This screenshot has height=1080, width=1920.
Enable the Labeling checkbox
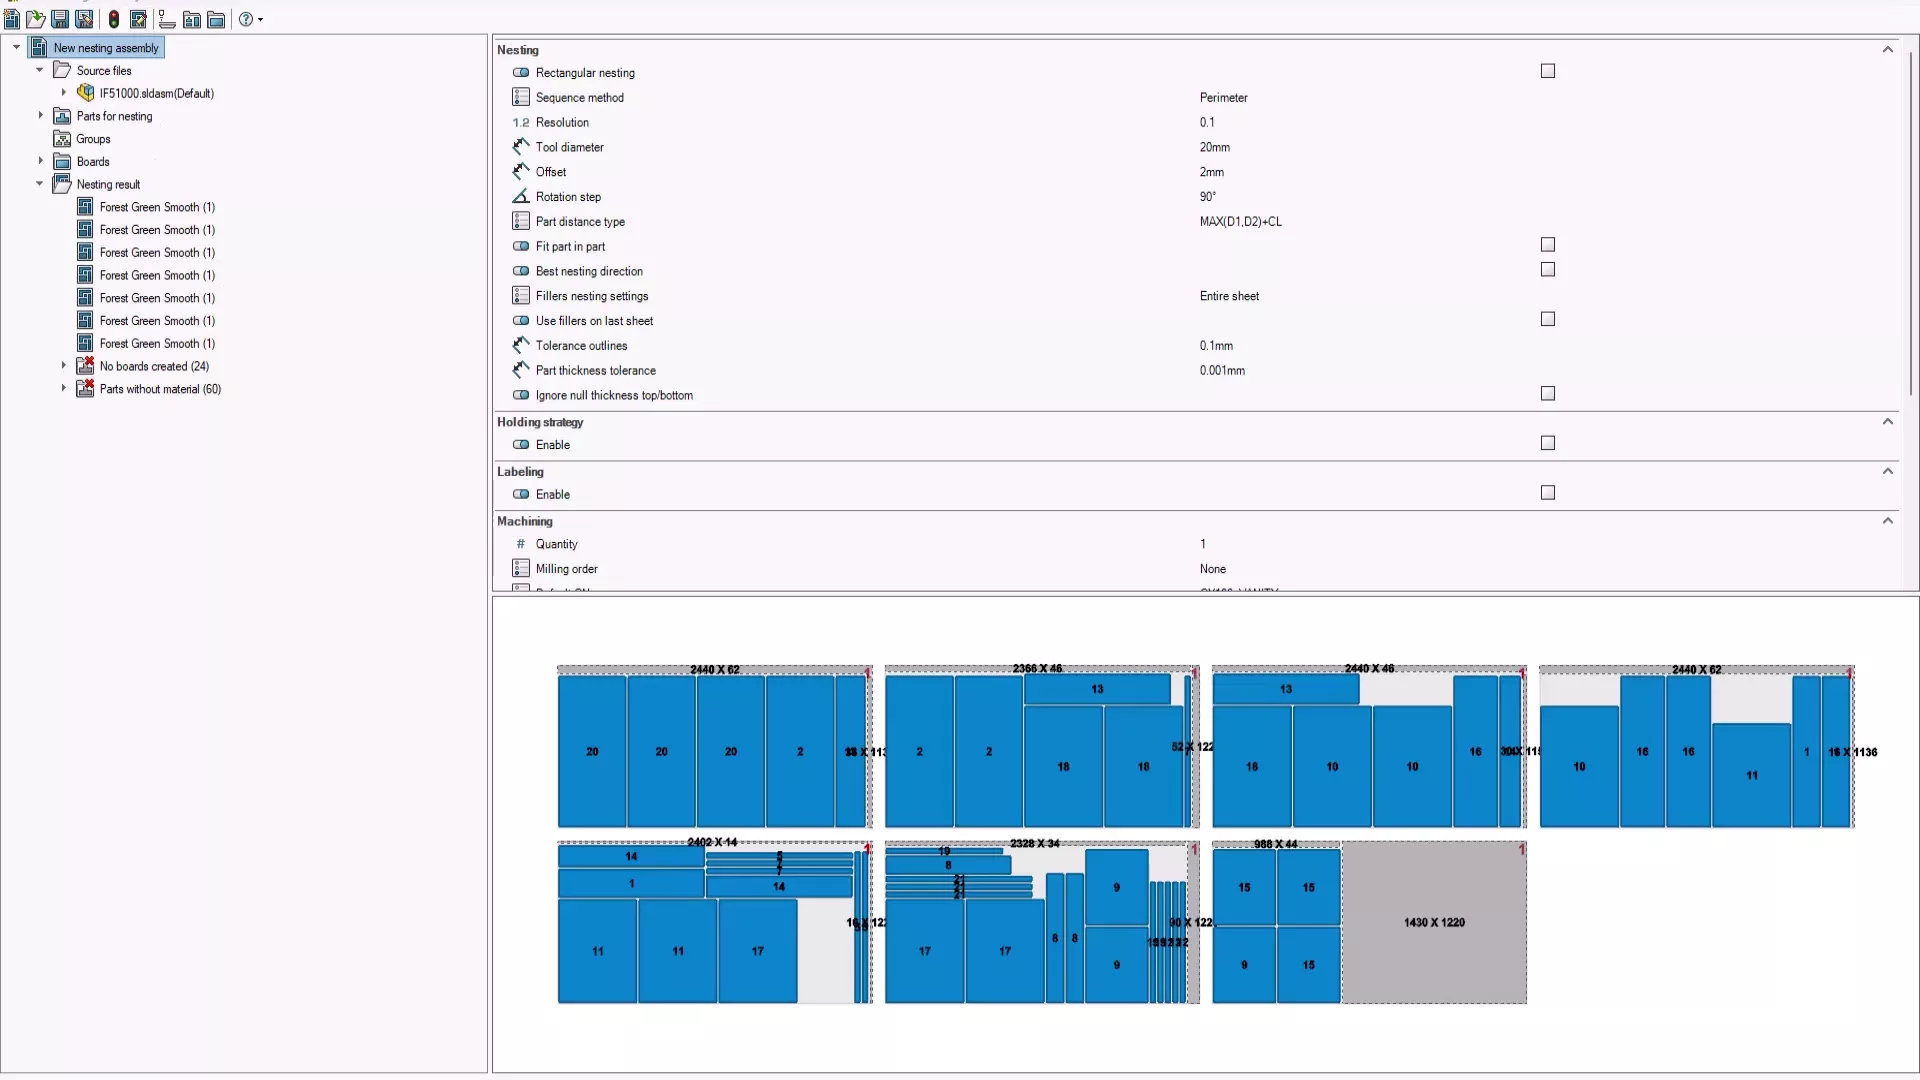tap(1547, 493)
